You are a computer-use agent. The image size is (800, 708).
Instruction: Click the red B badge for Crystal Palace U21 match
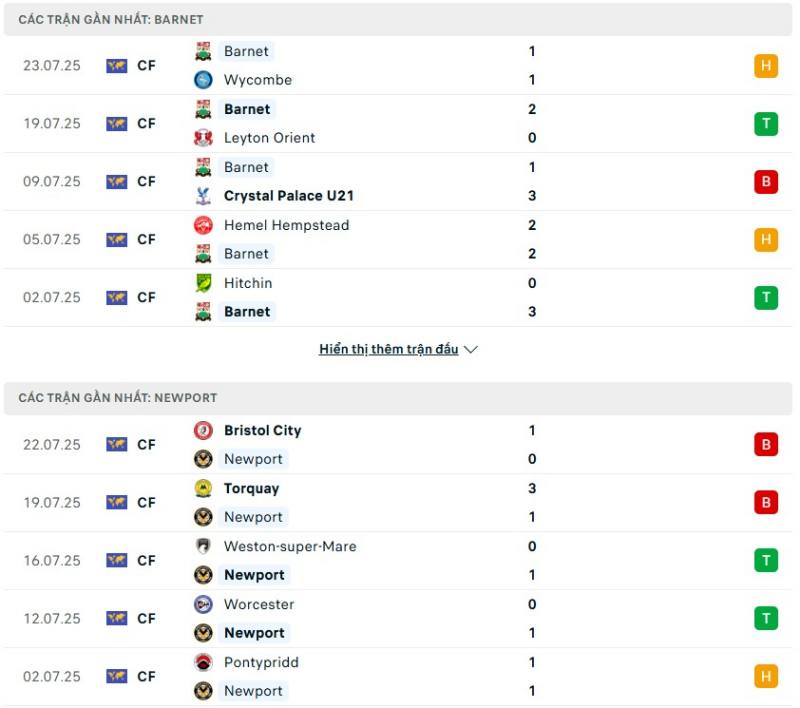pos(766,182)
